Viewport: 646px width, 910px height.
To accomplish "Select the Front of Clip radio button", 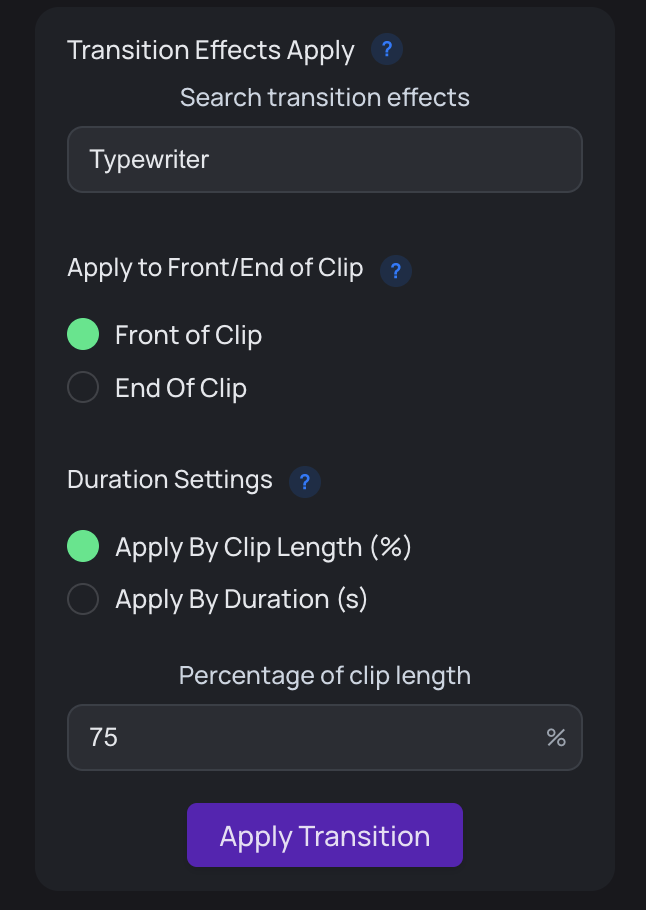I will [x=83, y=334].
